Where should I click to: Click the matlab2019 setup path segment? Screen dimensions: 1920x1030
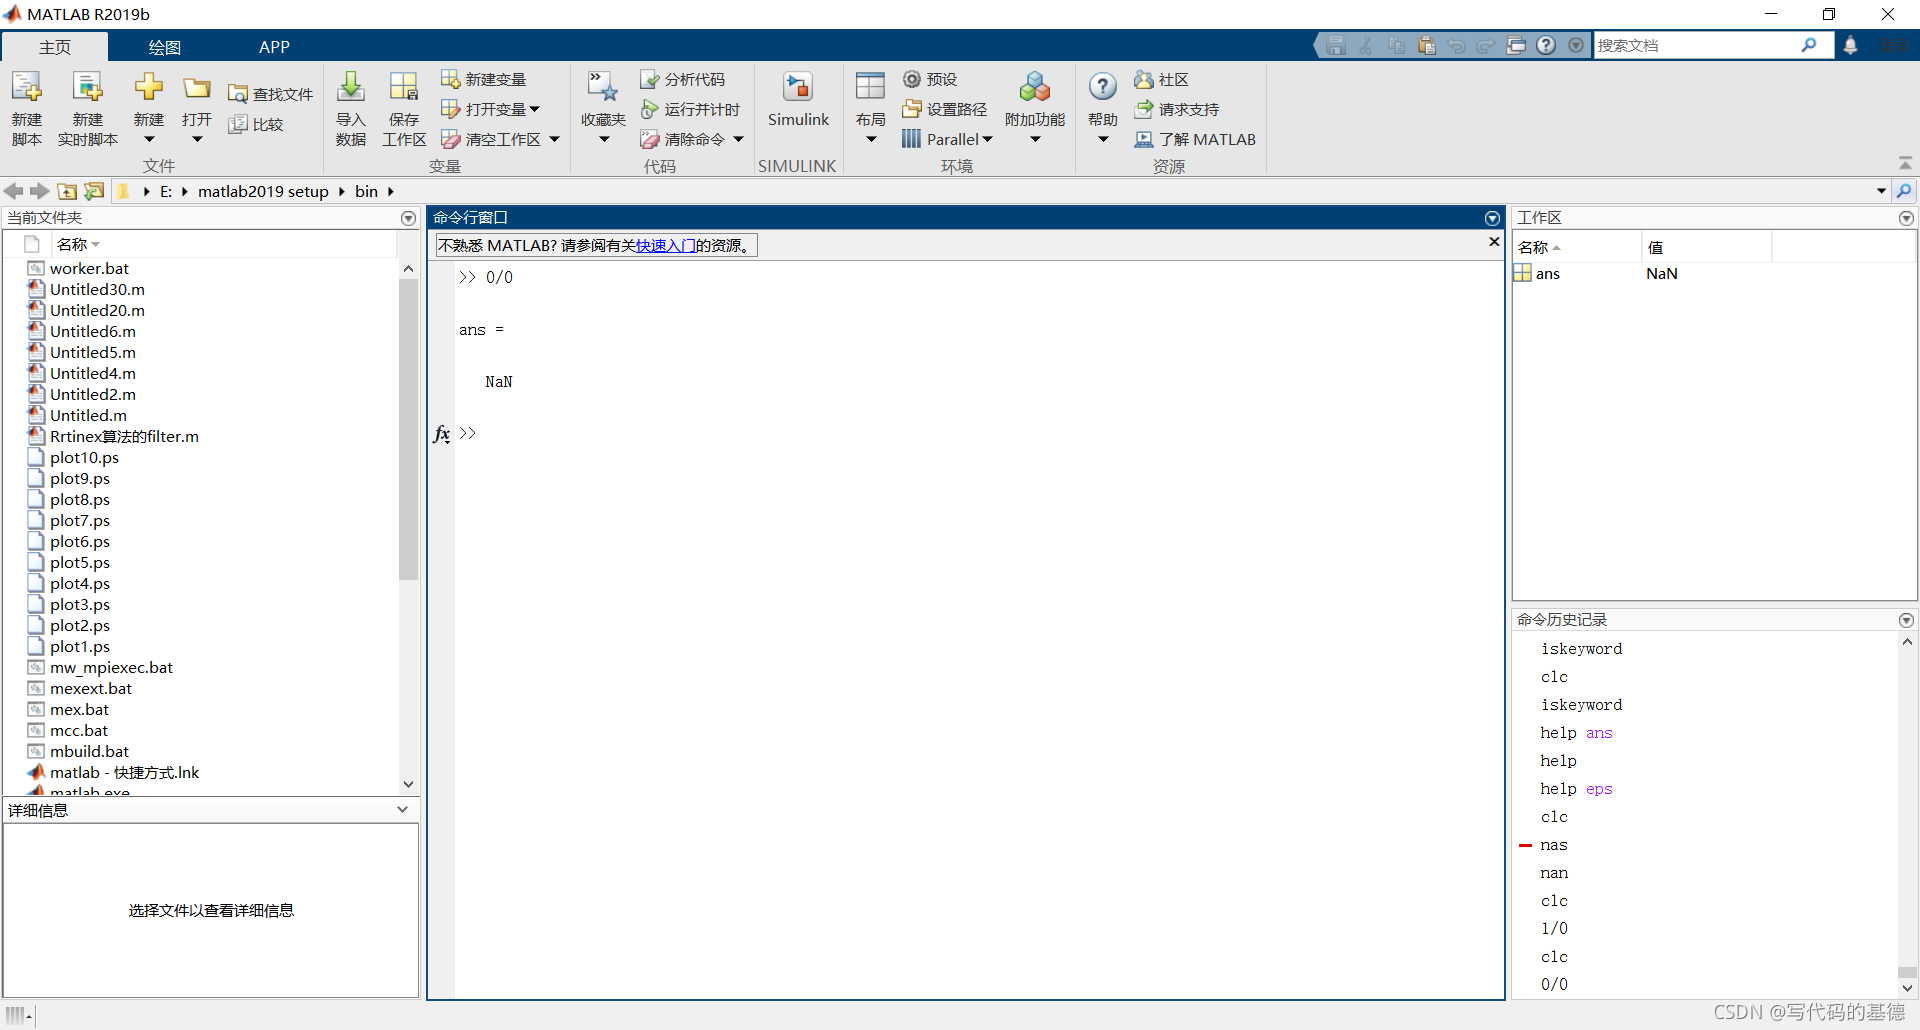tap(263, 191)
